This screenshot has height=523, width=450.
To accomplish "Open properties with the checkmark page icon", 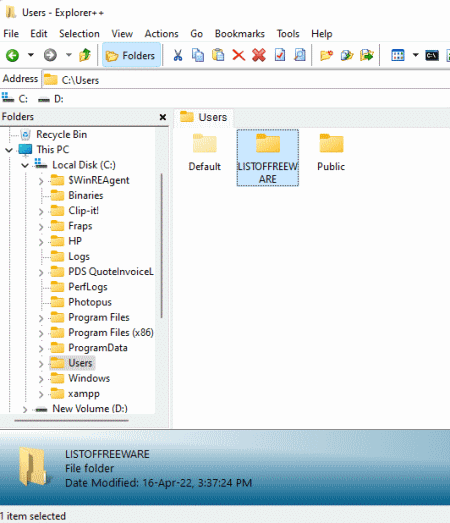I will pos(280,55).
